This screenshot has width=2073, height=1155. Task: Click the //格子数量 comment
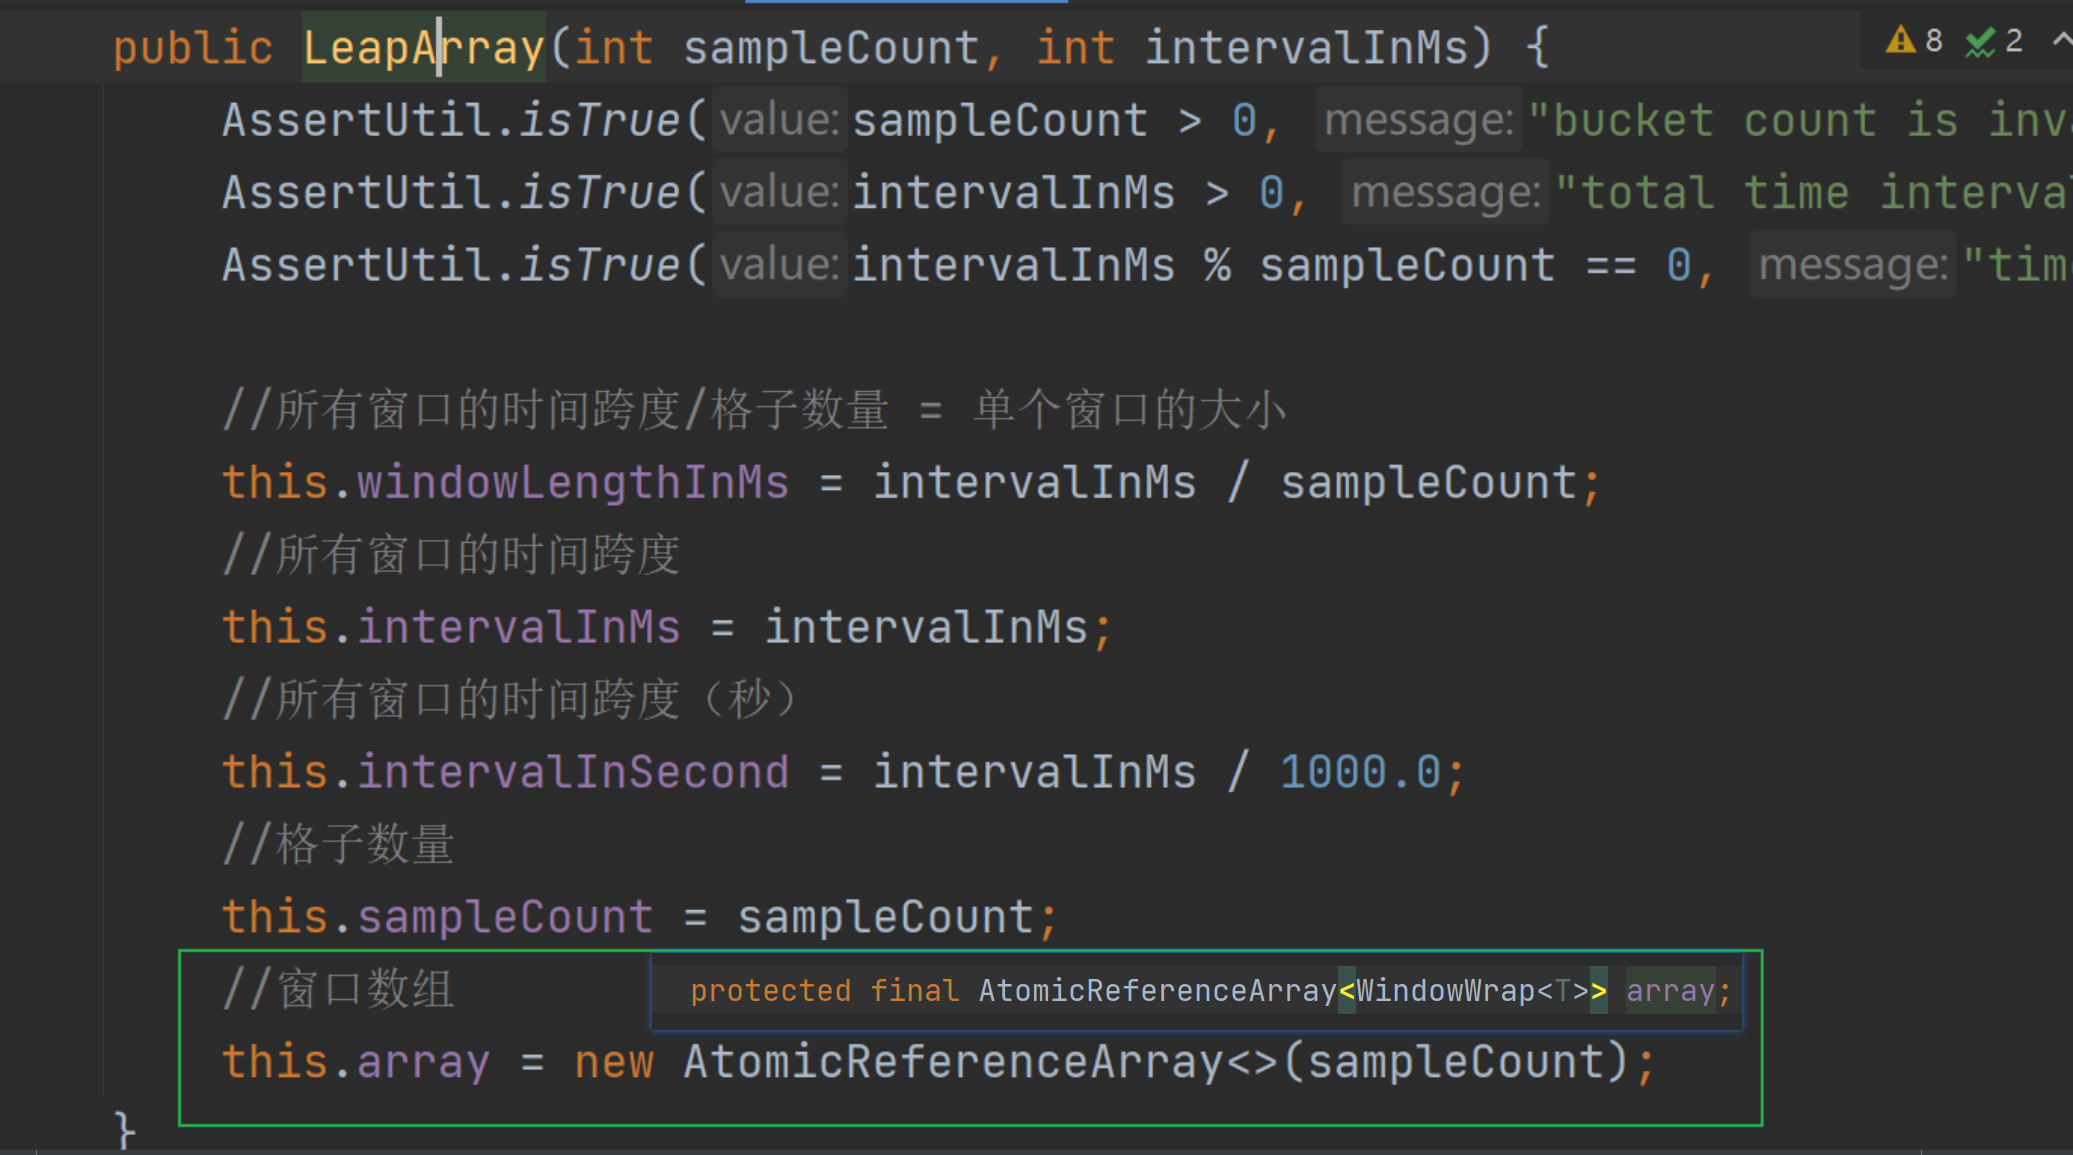338,844
